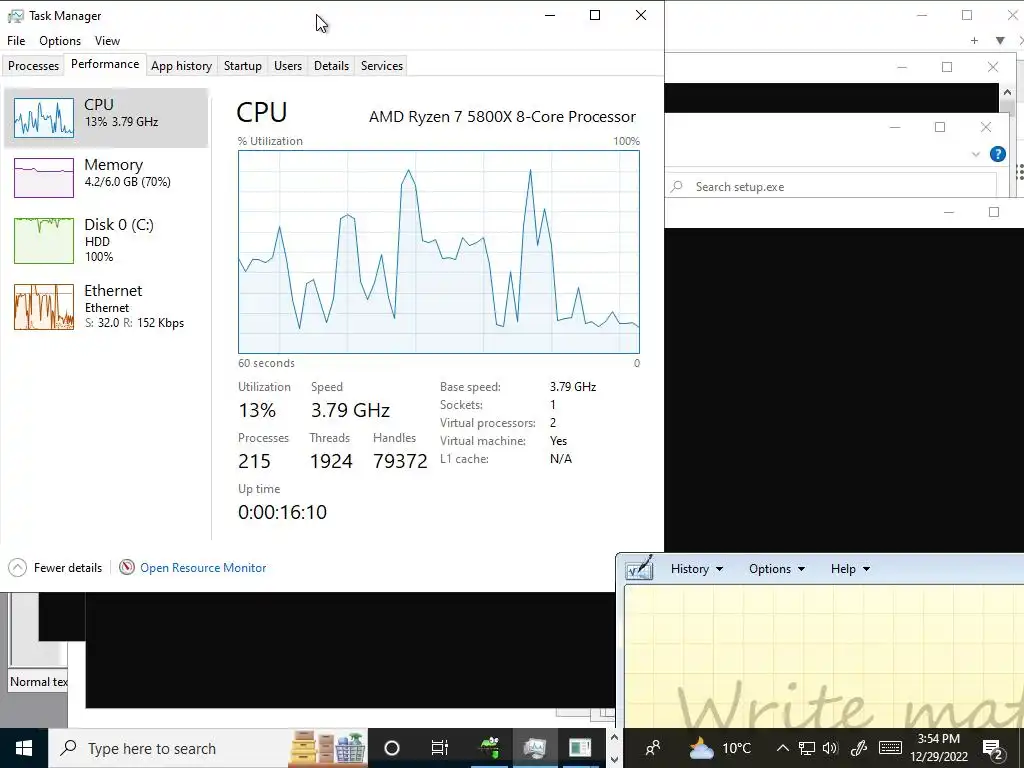This screenshot has width=1024, height=768.
Task: Open Ethernet performance view
Action: [106, 306]
